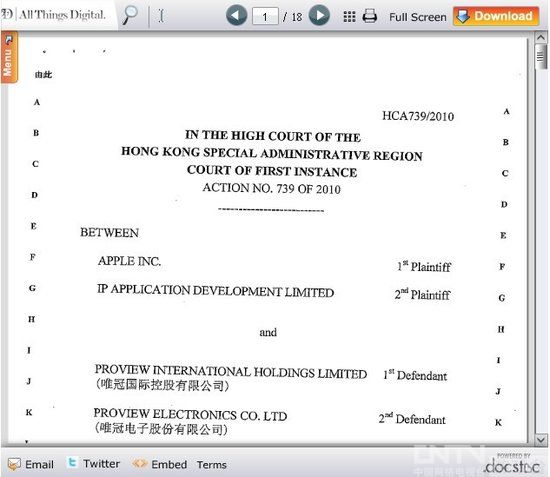Click the orange Download button
Viewport: 550px width, 477px height.
tap(496, 16)
